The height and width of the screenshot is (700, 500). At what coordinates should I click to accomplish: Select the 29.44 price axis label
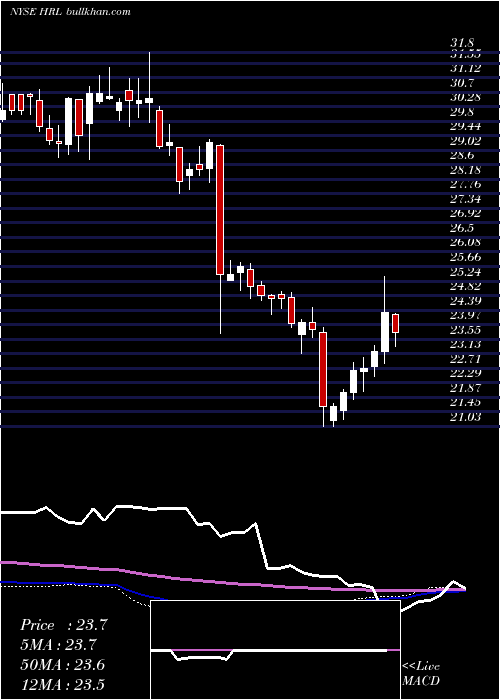(x=466, y=126)
